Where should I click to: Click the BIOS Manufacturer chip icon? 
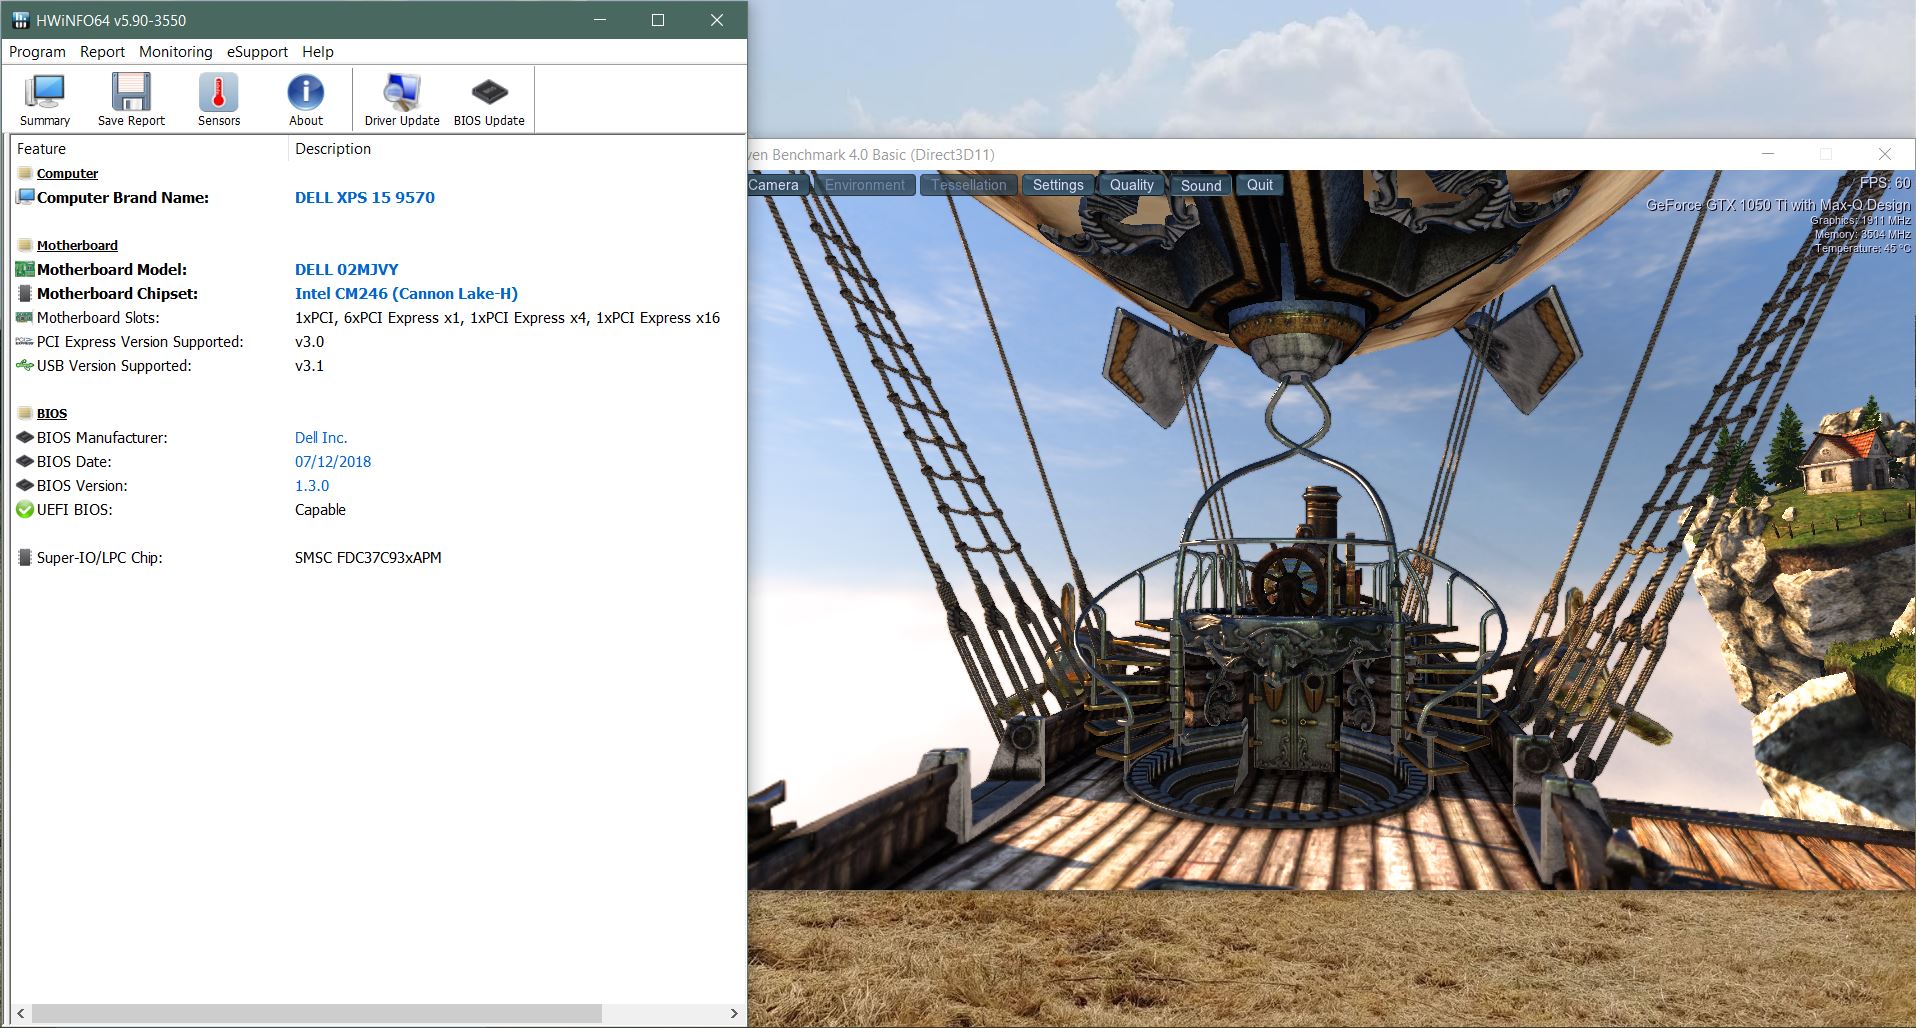pos(25,437)
